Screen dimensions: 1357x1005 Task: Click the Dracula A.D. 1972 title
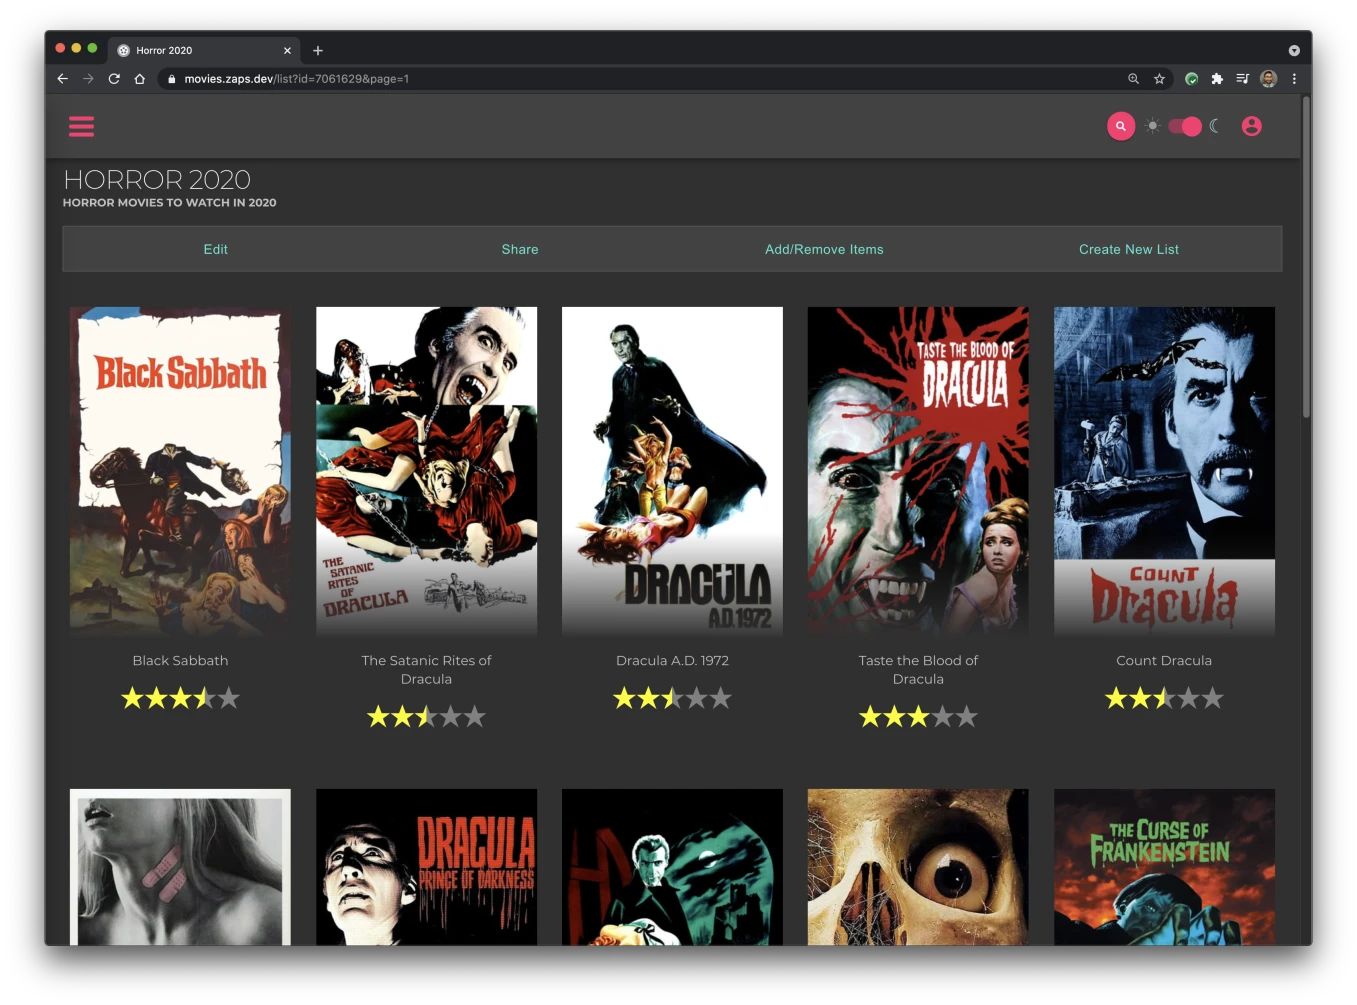tap(672, 660)
